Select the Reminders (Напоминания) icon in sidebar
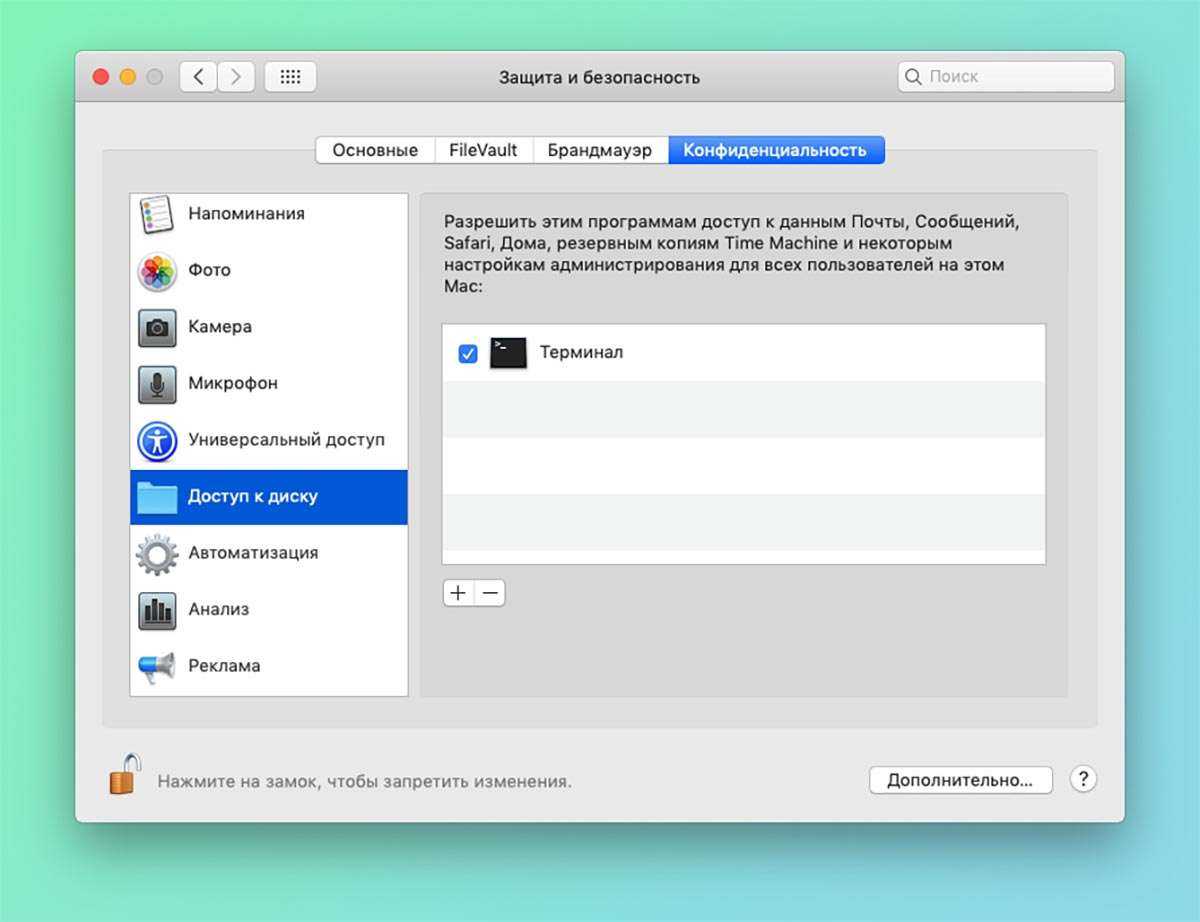The image size is (1200, 922). coord(157,214)
